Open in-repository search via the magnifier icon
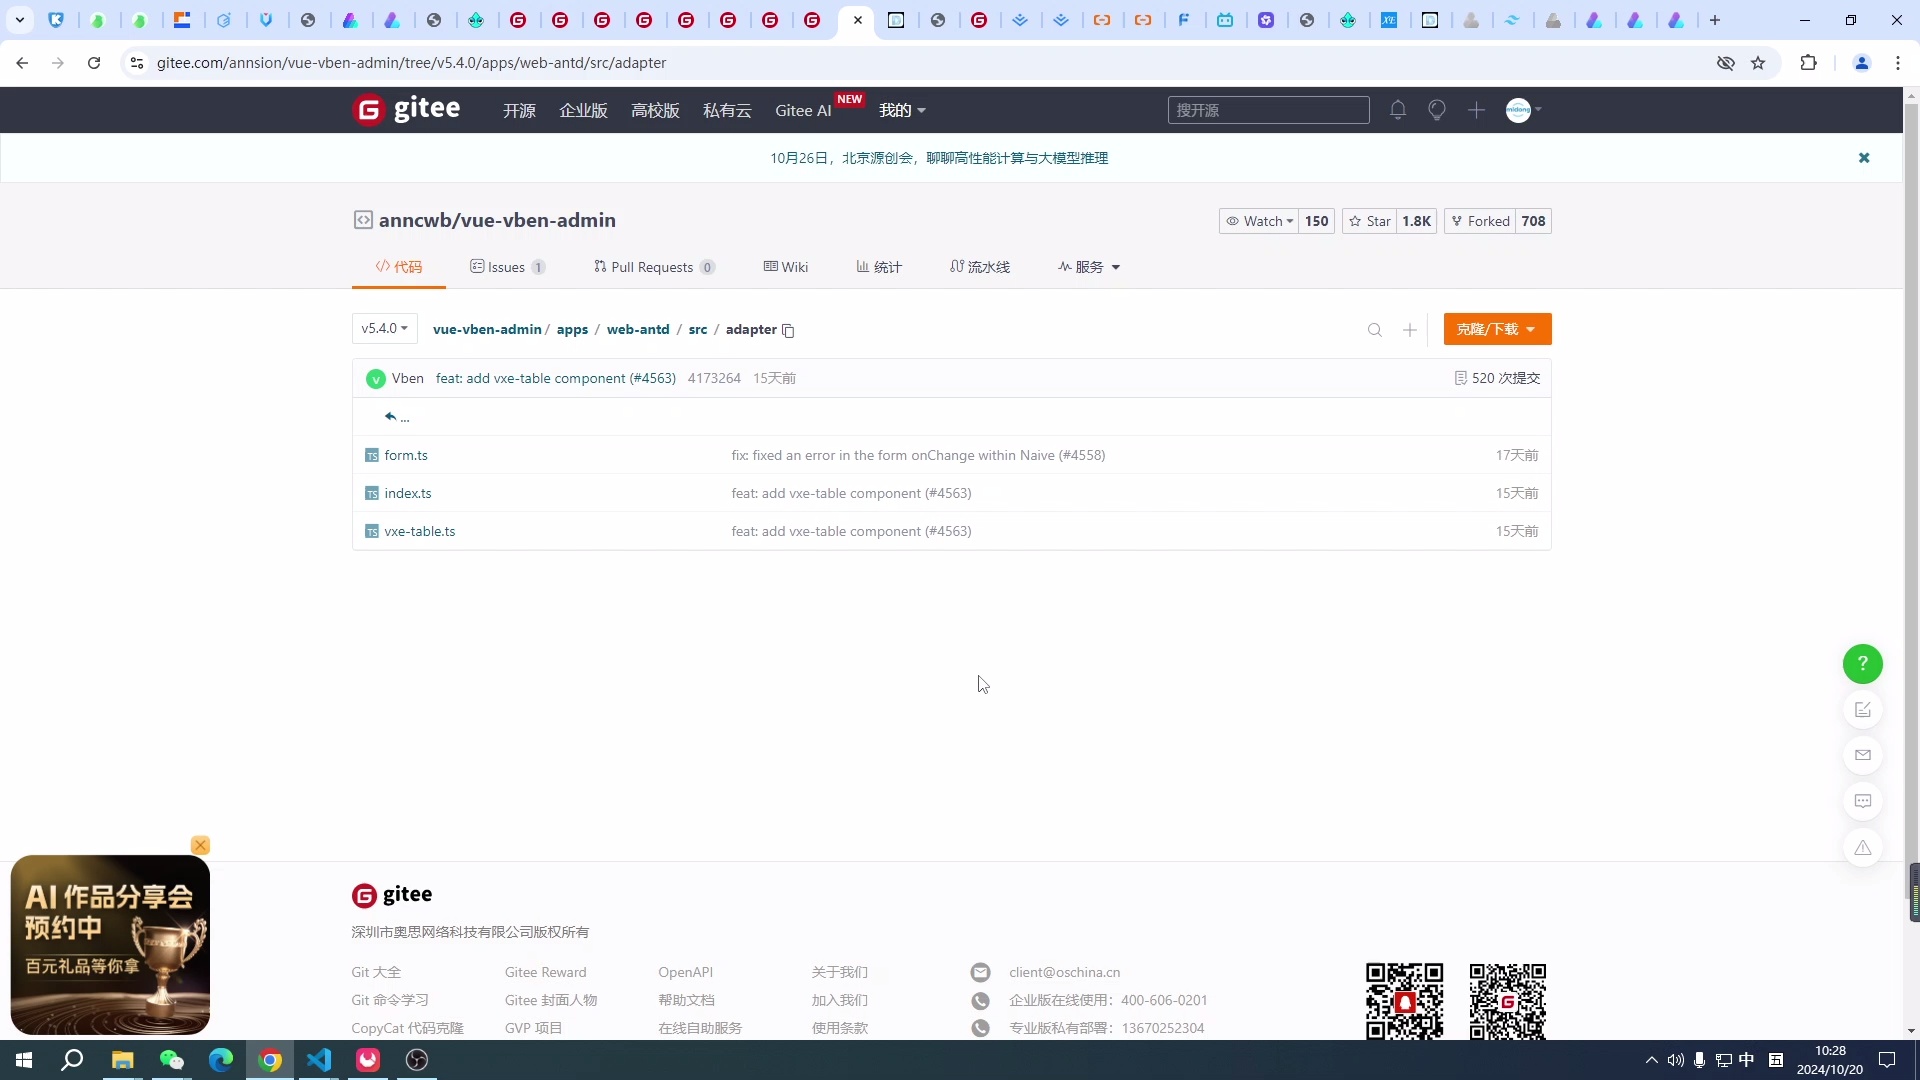The image size is (1920, 1080). point(1374,329)
